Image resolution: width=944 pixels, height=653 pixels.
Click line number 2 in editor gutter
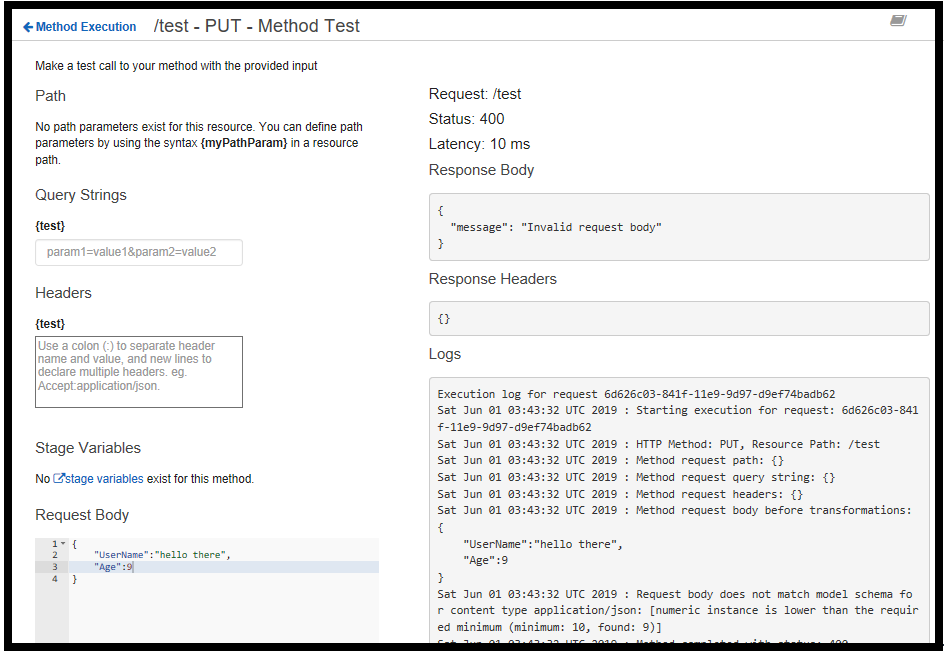click(x=55, y=555)
